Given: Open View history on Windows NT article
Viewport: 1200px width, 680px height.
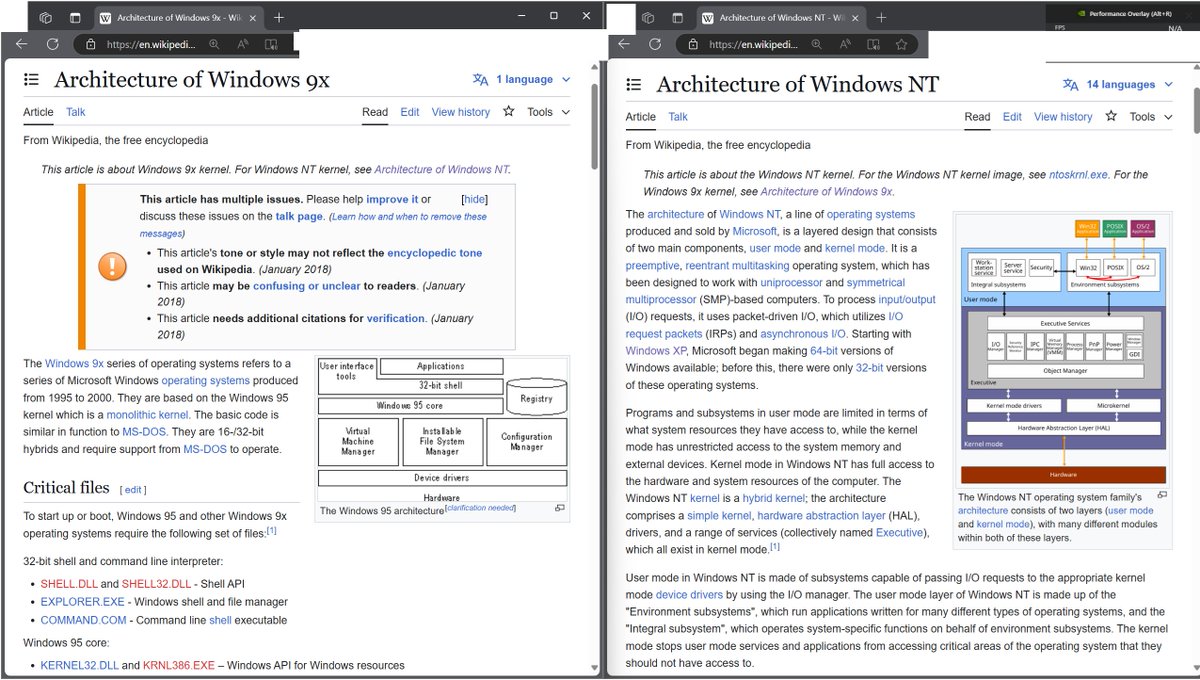Looking at the screenshot, I should (1063, 117).
